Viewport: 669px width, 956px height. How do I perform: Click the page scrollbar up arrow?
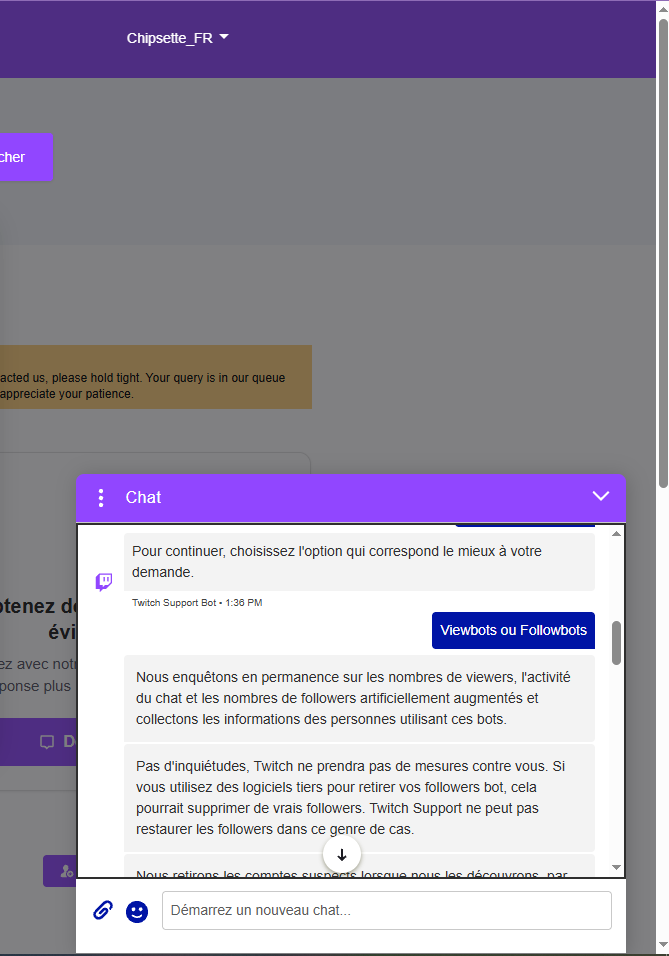coord(663,9)
